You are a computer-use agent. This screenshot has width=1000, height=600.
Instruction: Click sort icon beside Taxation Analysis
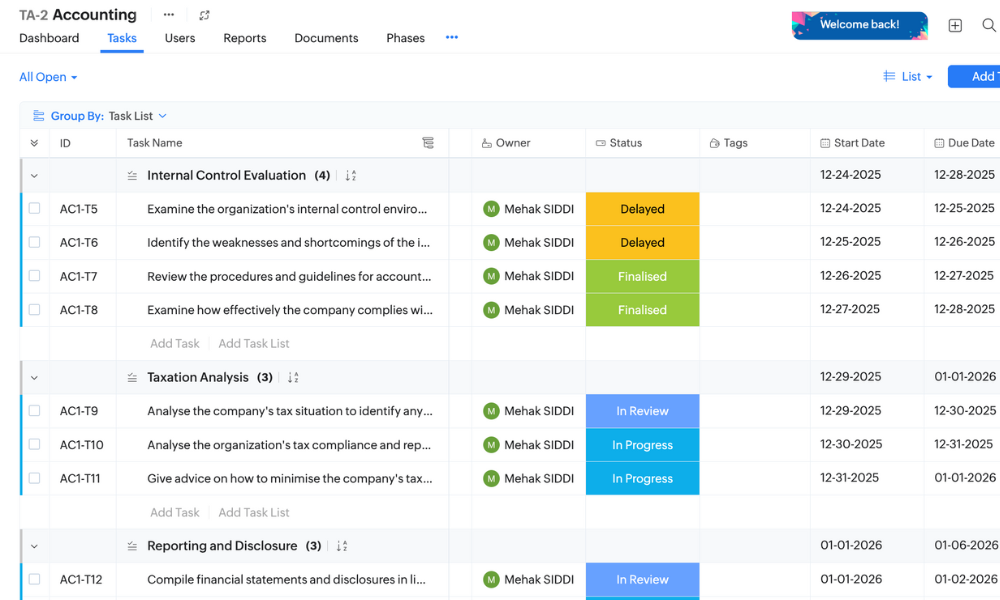point(293,378)
